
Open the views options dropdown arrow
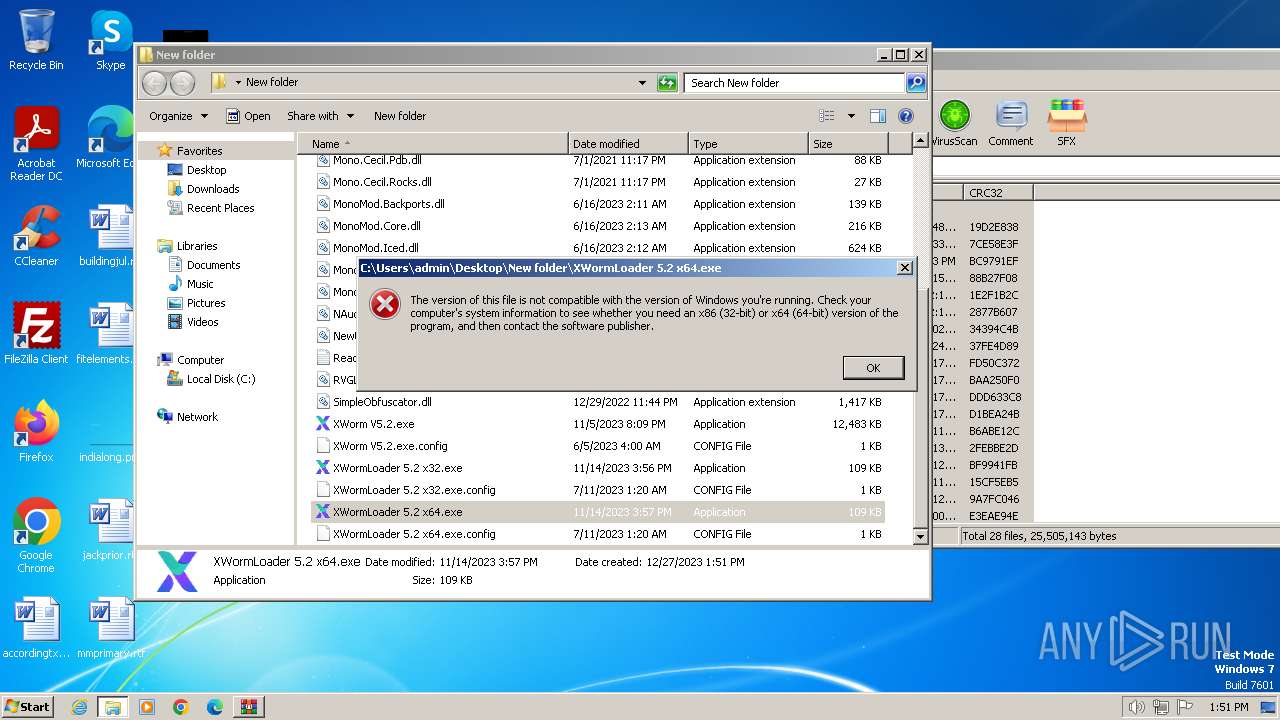851,116
